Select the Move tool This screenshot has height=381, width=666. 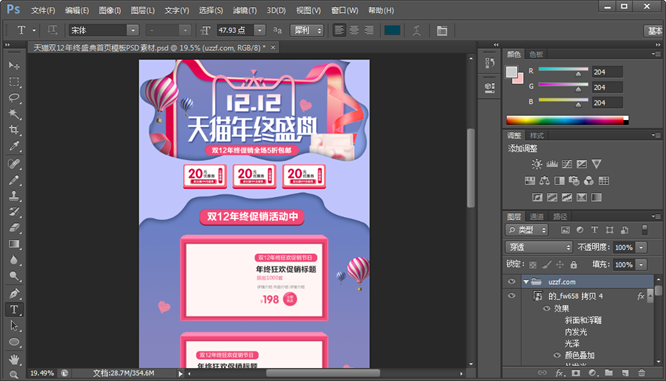tap(14, 65)
